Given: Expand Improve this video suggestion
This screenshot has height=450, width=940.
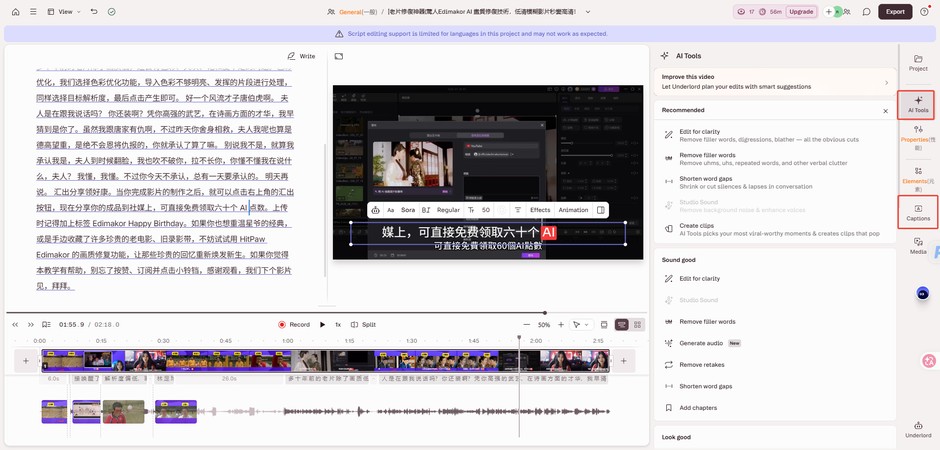Looking at the screenshot, I should coord(775,81).
